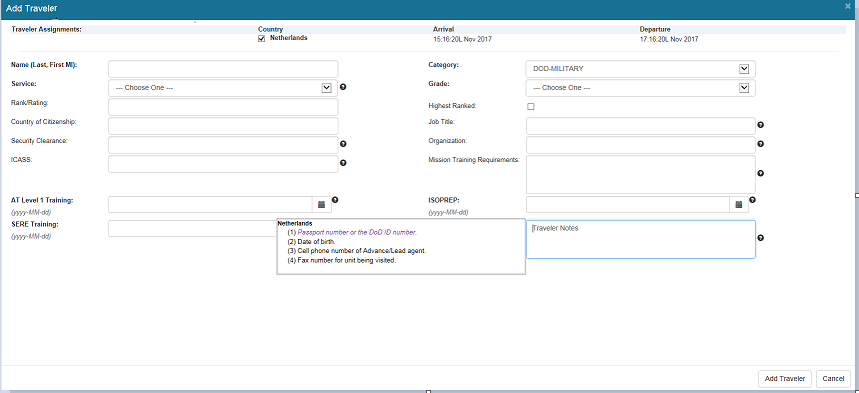Click help icon for Mission Training Requirements
Screen dimensions: 859x393
[760, 173]
